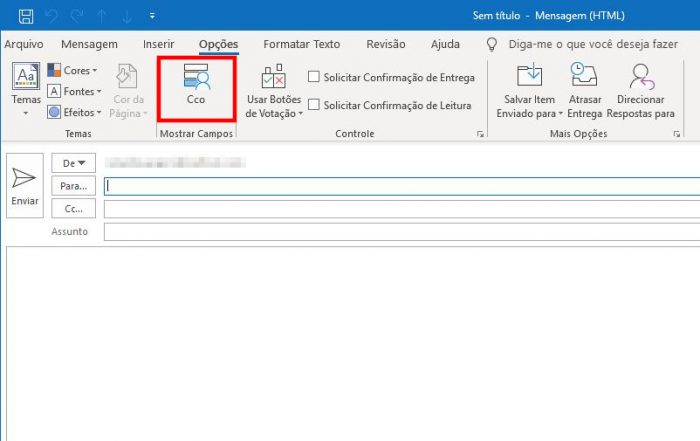Open the Revisão tab
This screenshot has height=441, width=700.
pos(386,44)
